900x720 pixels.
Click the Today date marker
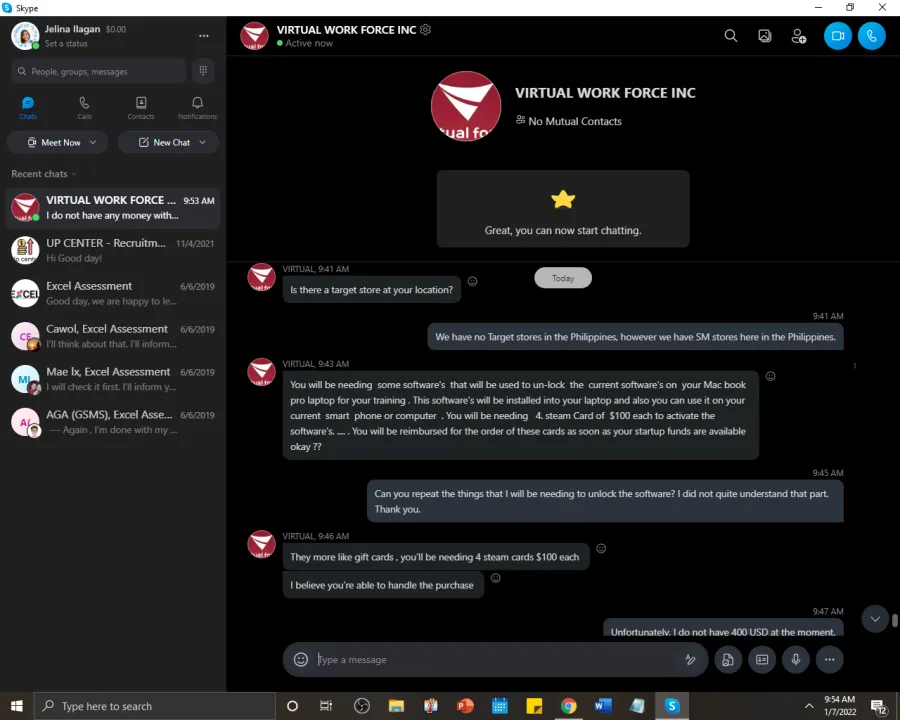[562, 278]
